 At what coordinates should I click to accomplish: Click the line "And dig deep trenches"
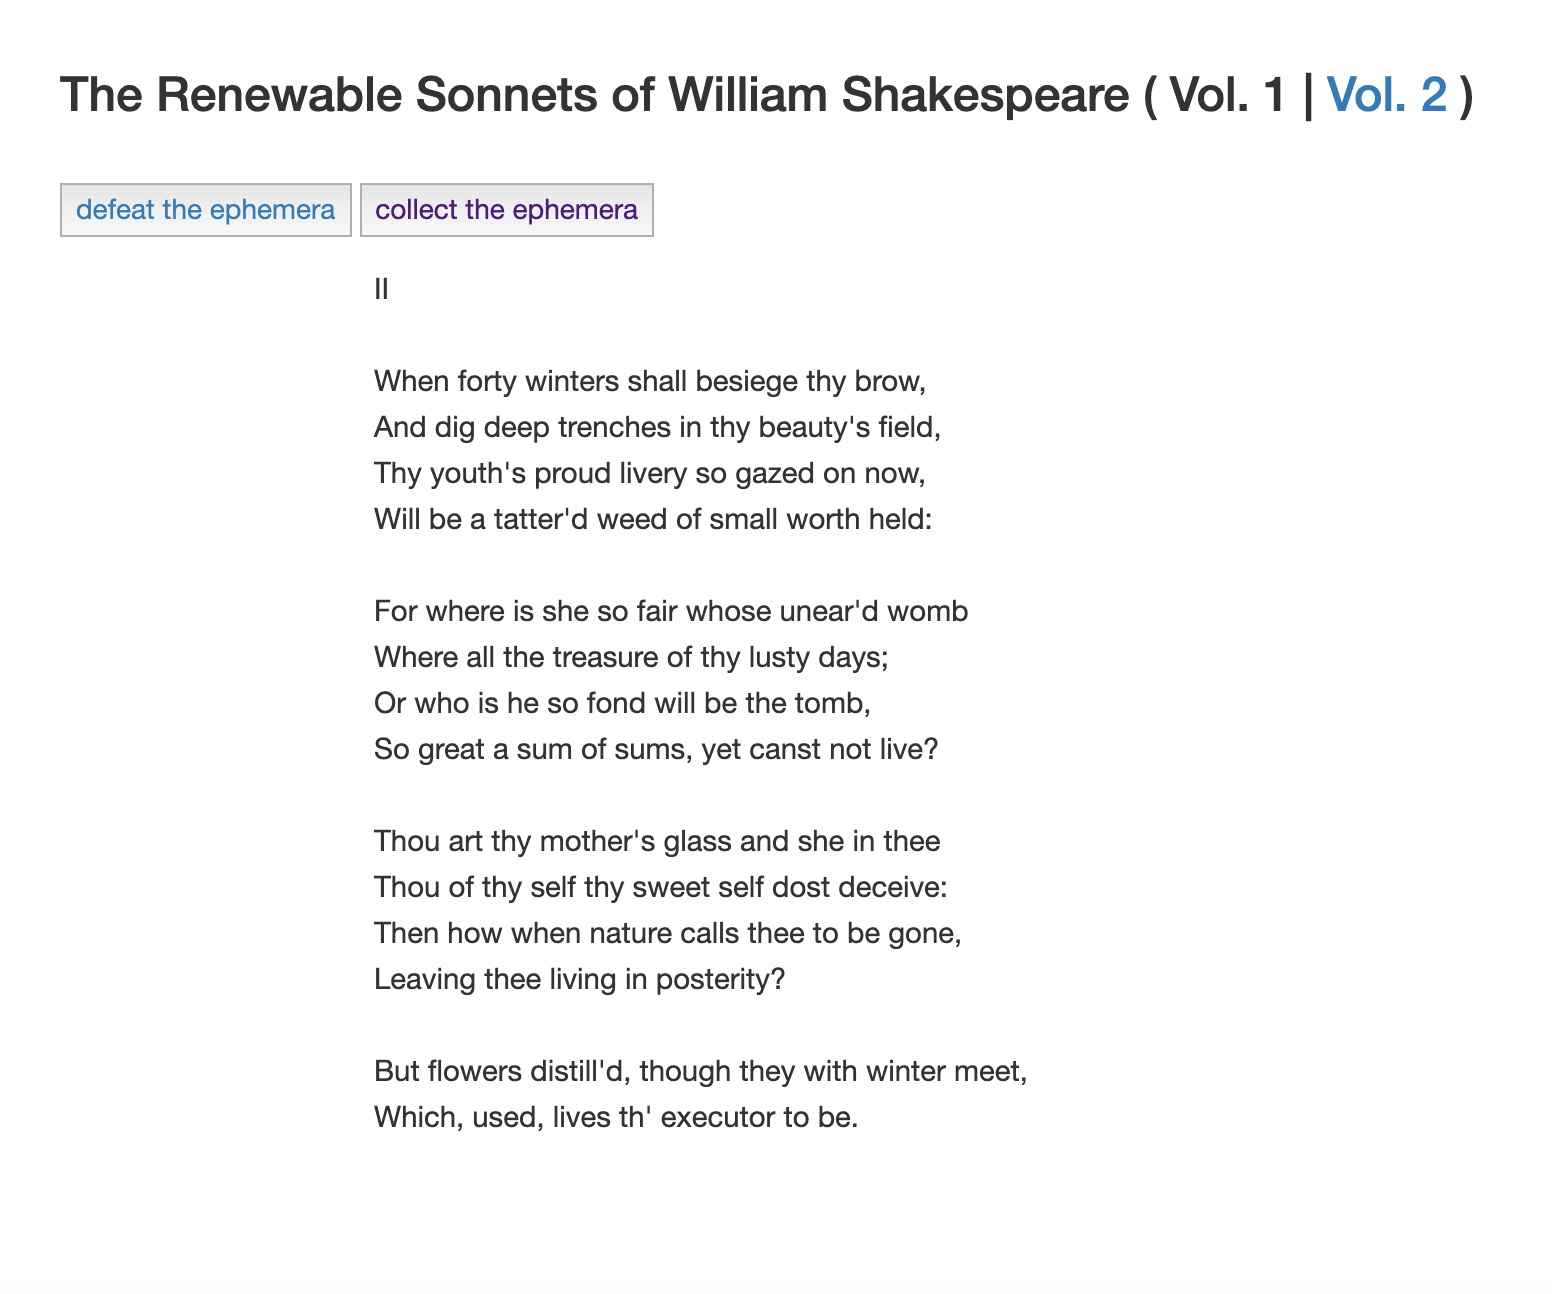[657, 427]
